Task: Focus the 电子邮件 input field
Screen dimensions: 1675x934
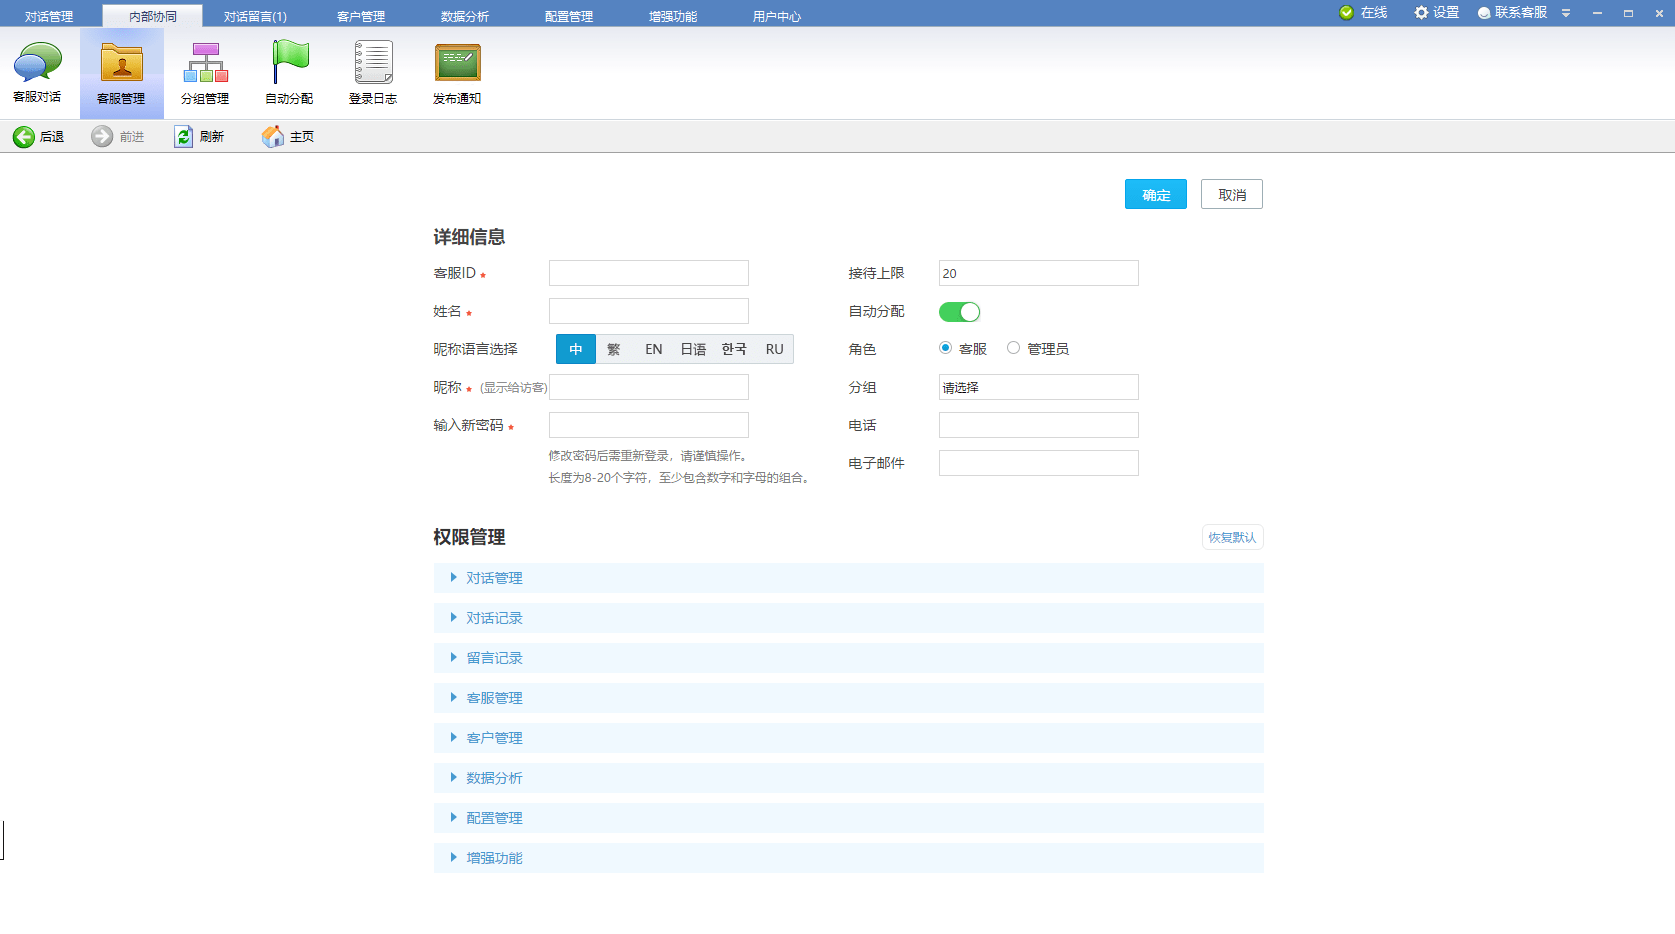Action: [1038, 463]
